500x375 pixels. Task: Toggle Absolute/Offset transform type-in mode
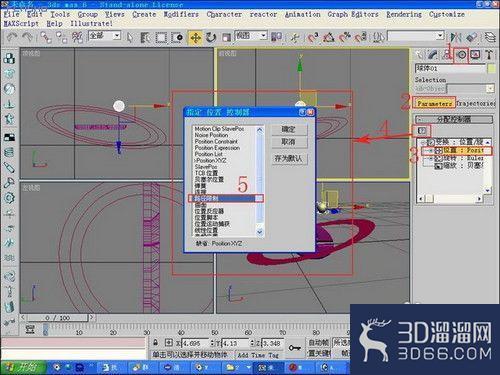tap(168, 343)
